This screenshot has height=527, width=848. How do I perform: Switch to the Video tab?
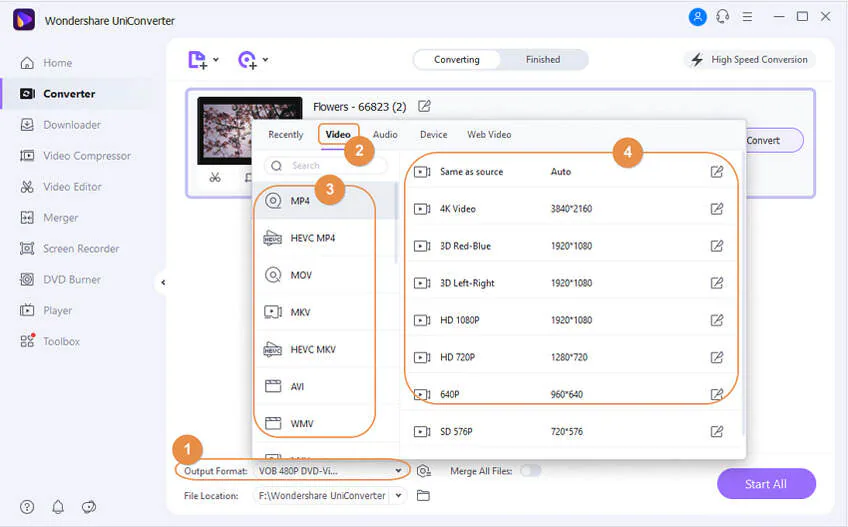click(338, 135)
